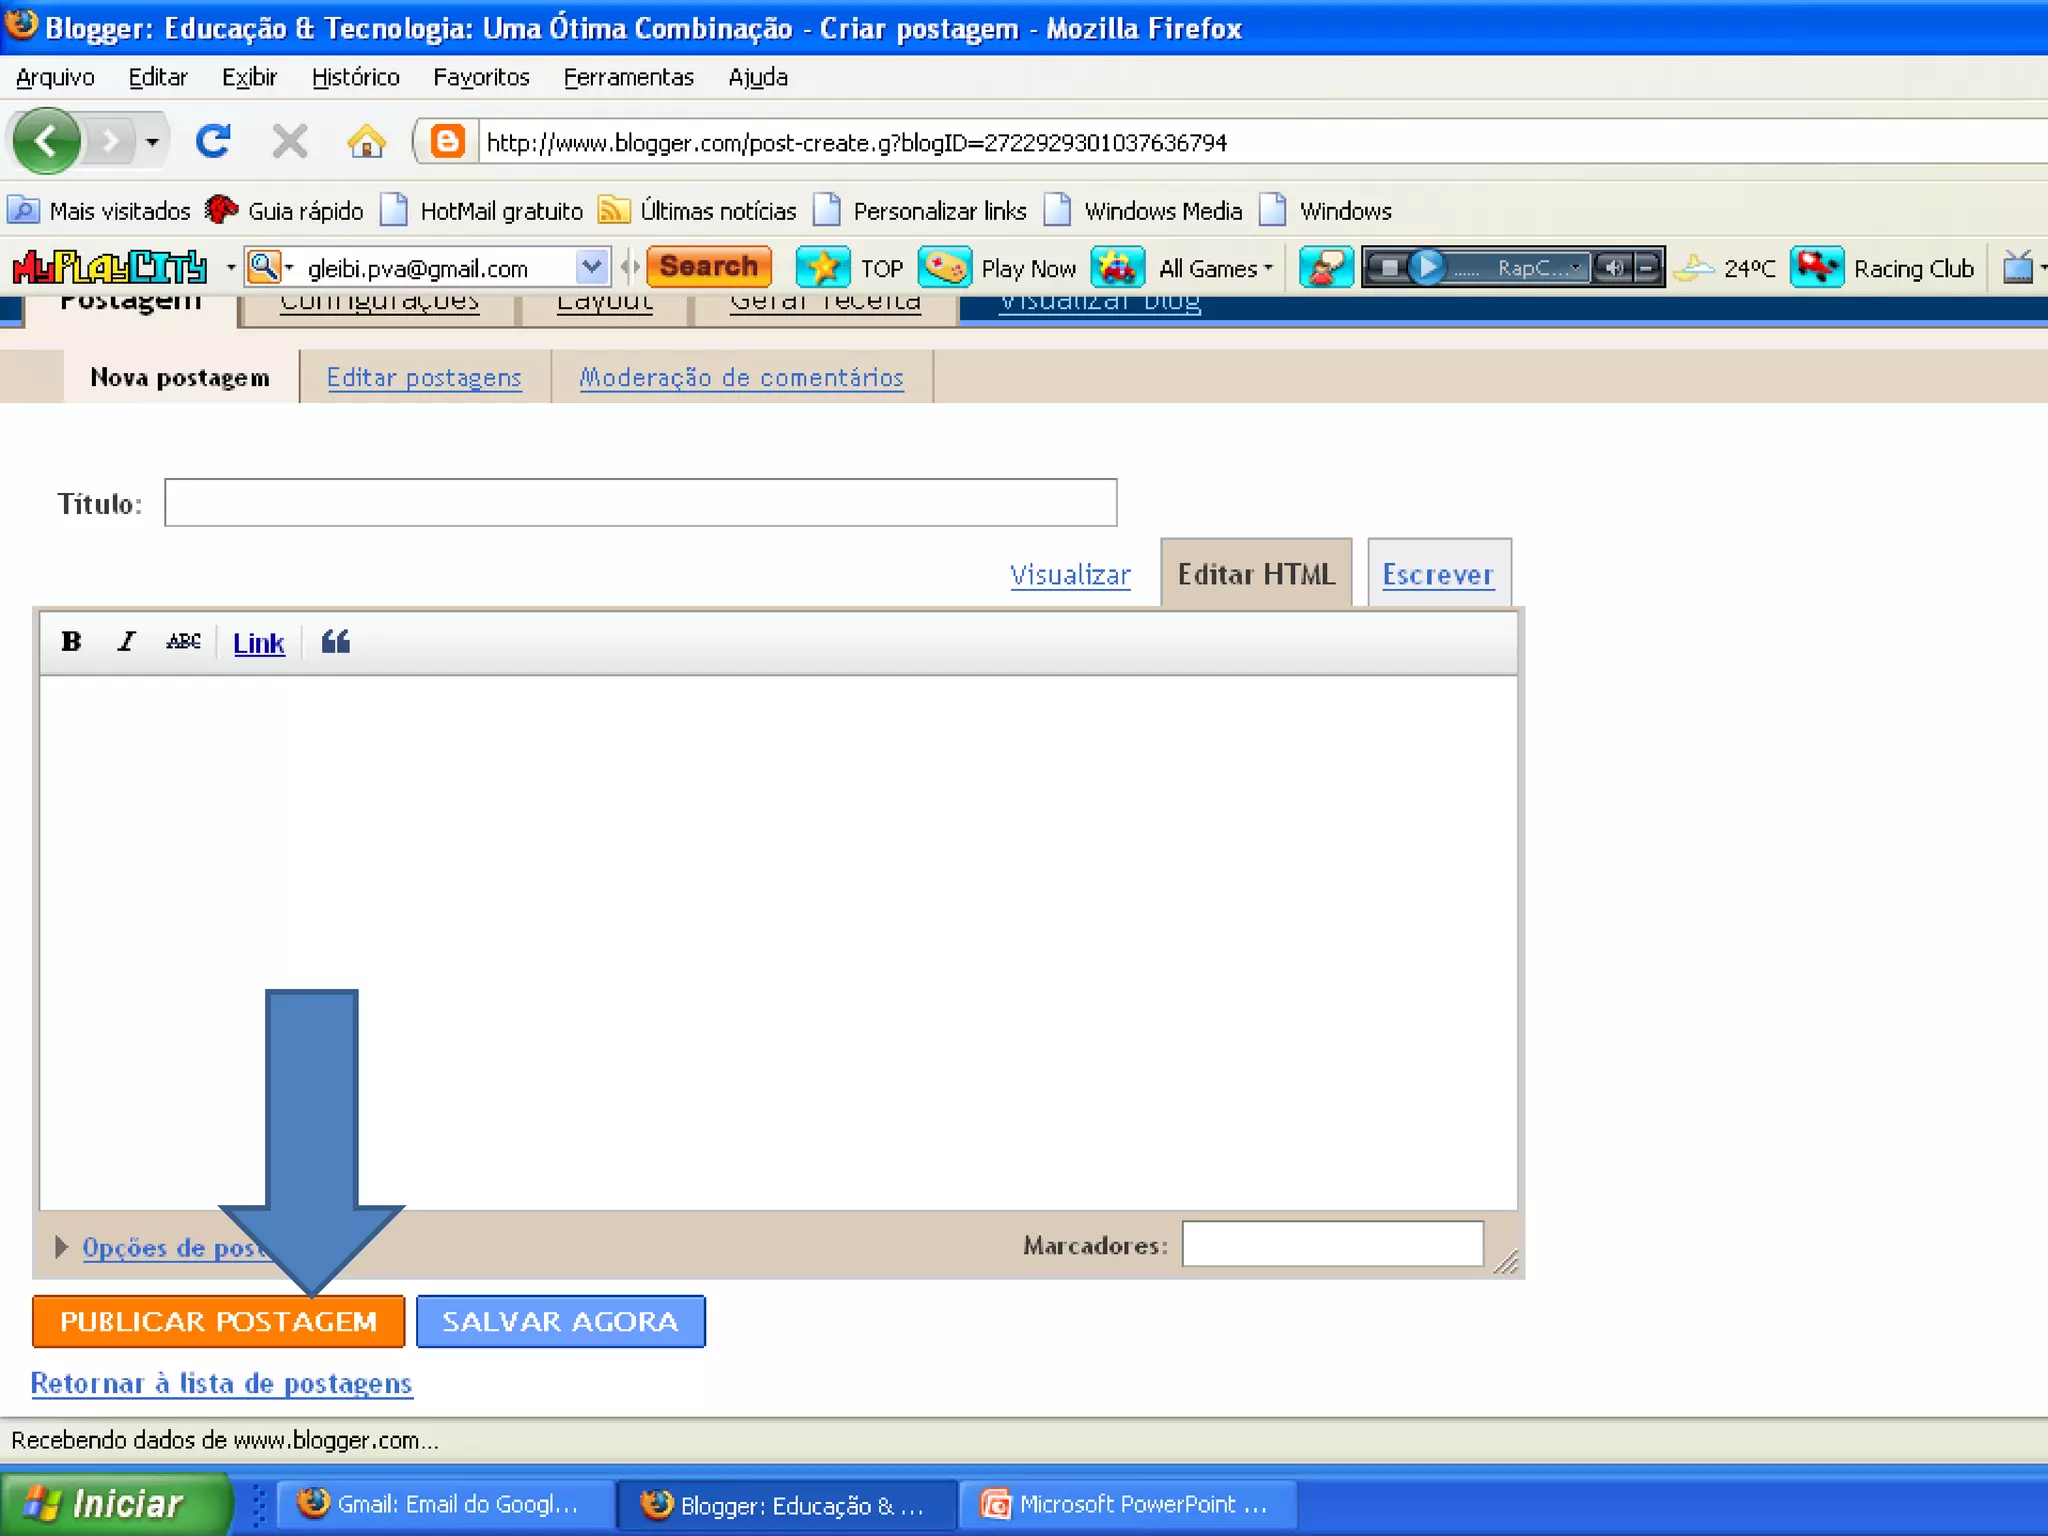2048x1536 pixels.
Task: Open the All Games dropdown
Action: [x=1216, y=268]
